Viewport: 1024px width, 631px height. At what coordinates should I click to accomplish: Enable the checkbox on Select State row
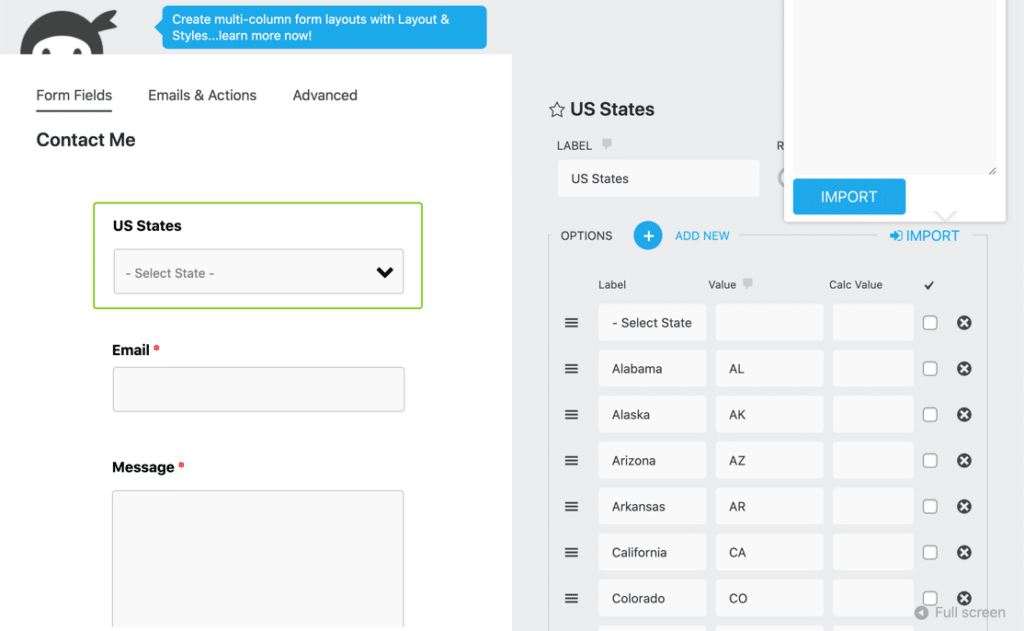tap(930, 323)
